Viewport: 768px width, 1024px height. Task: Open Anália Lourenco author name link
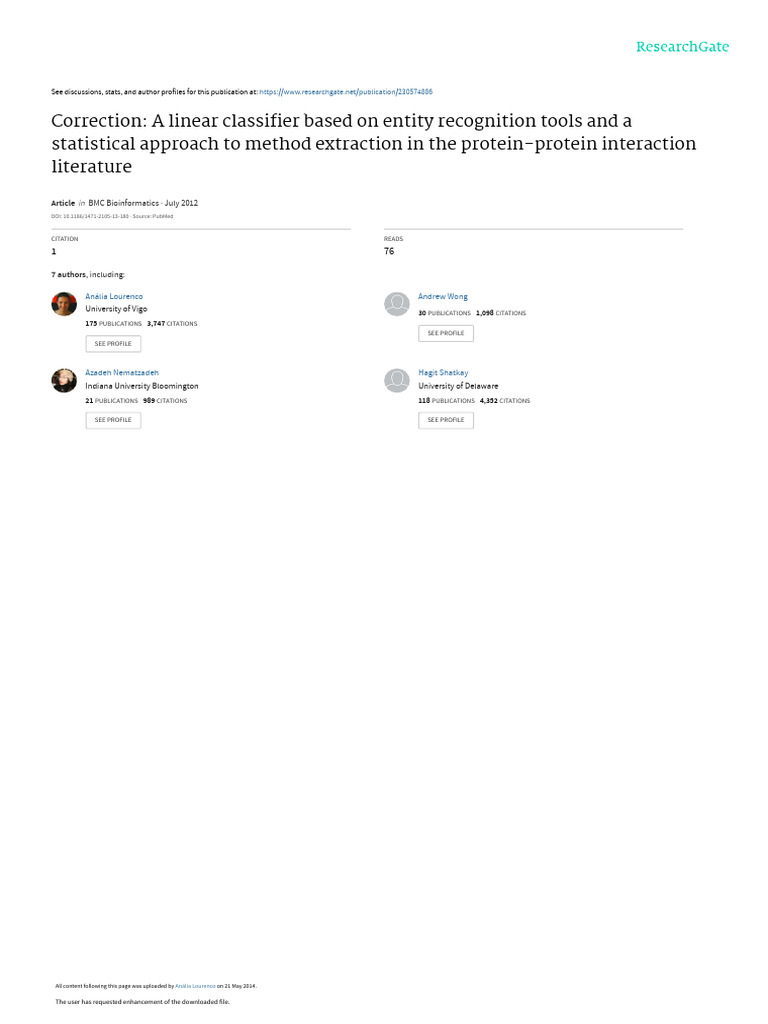pos(114,297)
